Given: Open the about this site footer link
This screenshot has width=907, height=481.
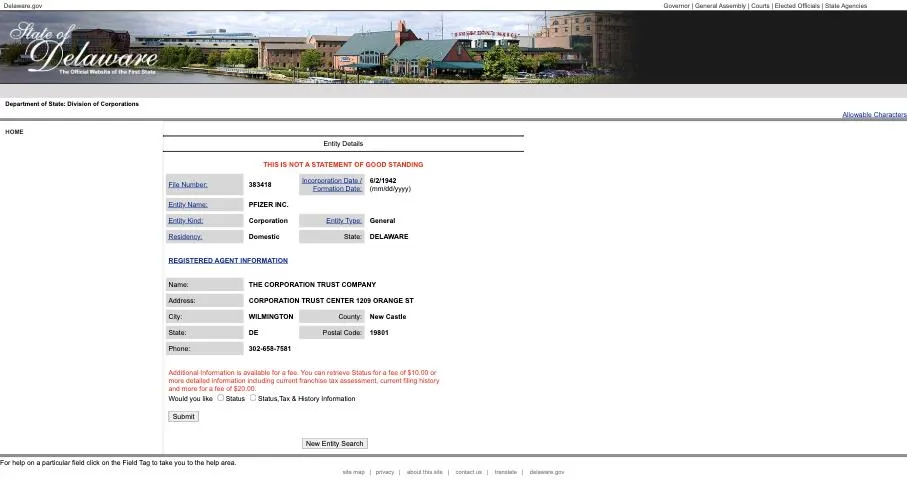Looking at the screenshot, I should click(x=425, y=472).
